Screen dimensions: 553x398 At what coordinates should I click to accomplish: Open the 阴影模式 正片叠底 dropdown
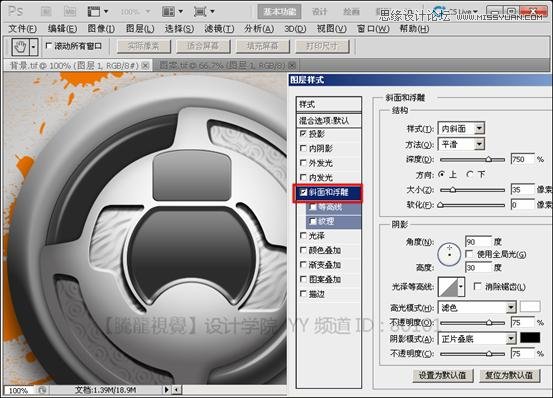477,339
